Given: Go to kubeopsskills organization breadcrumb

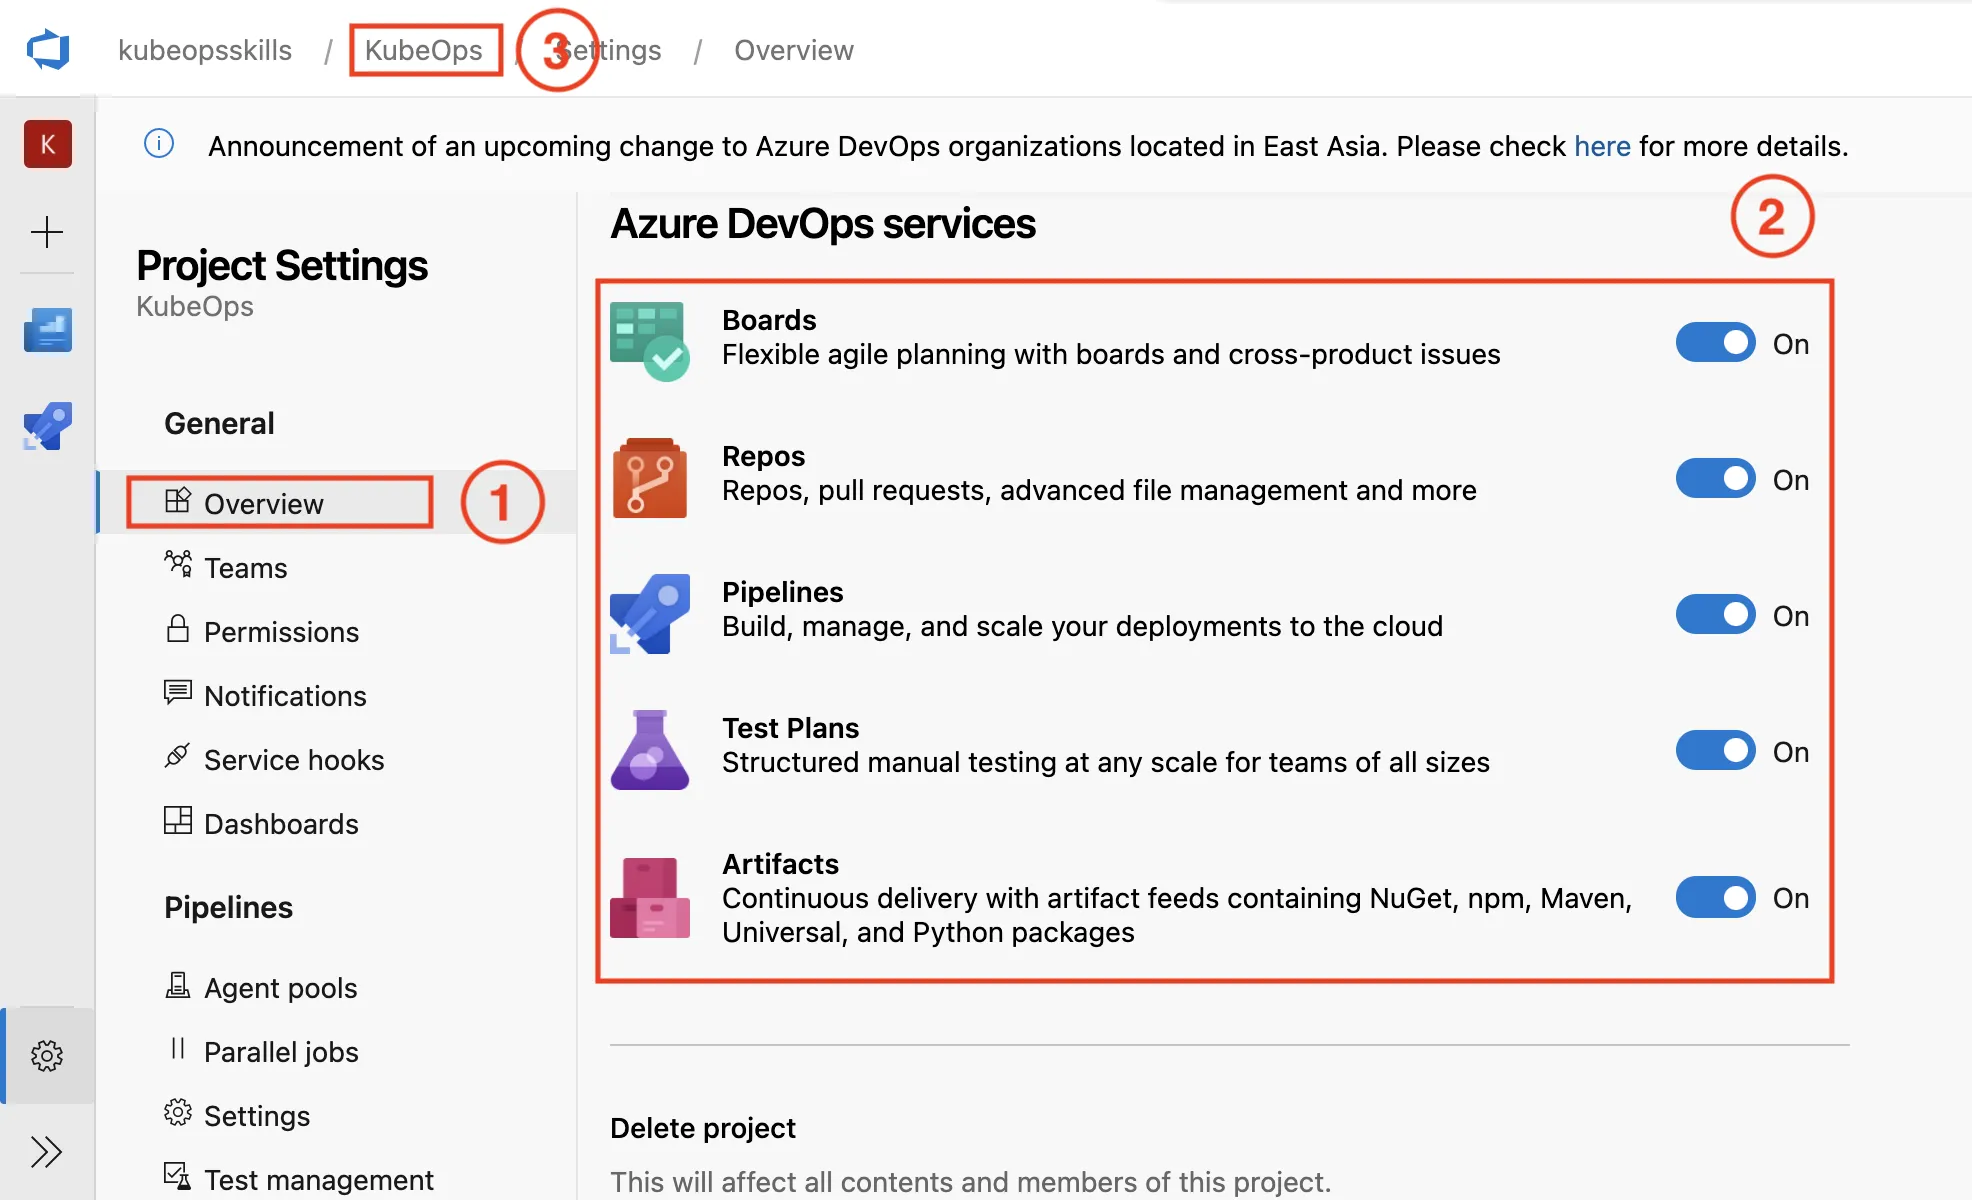Looking at the screenshot, I should (x=205, y=50).
